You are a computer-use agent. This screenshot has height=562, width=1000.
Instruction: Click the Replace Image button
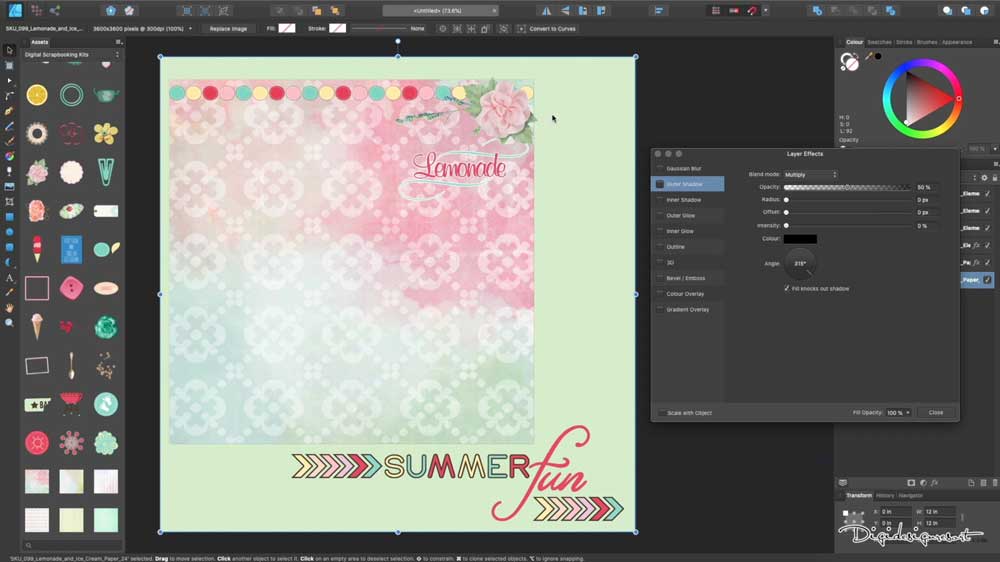pos(228,29)
